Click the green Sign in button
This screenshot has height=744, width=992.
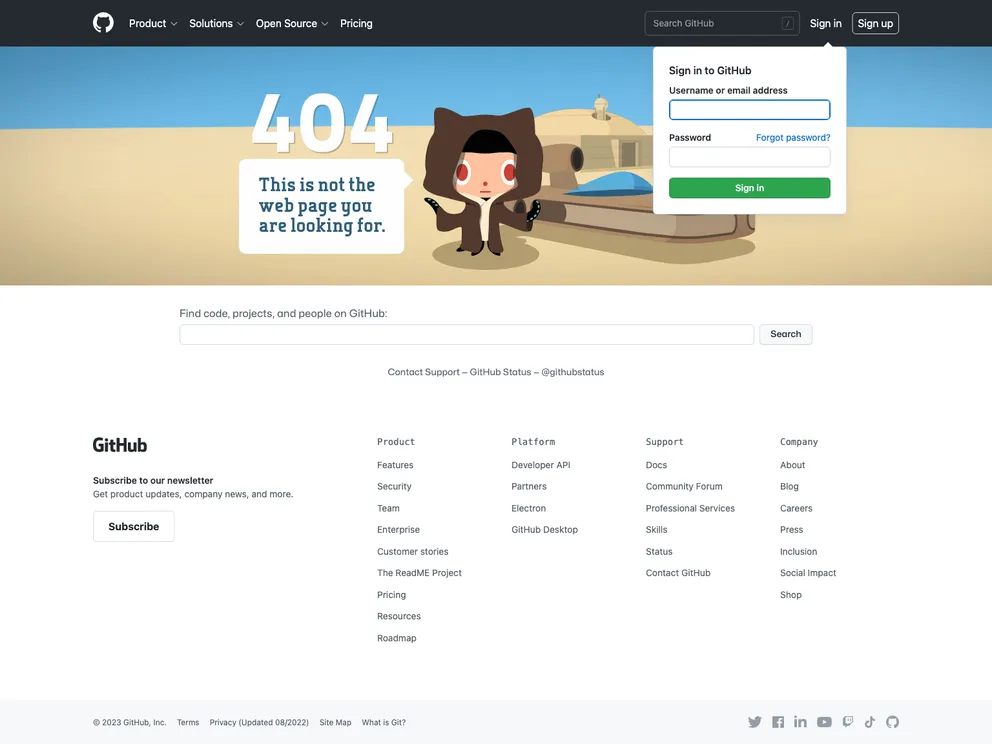[748, 187]
